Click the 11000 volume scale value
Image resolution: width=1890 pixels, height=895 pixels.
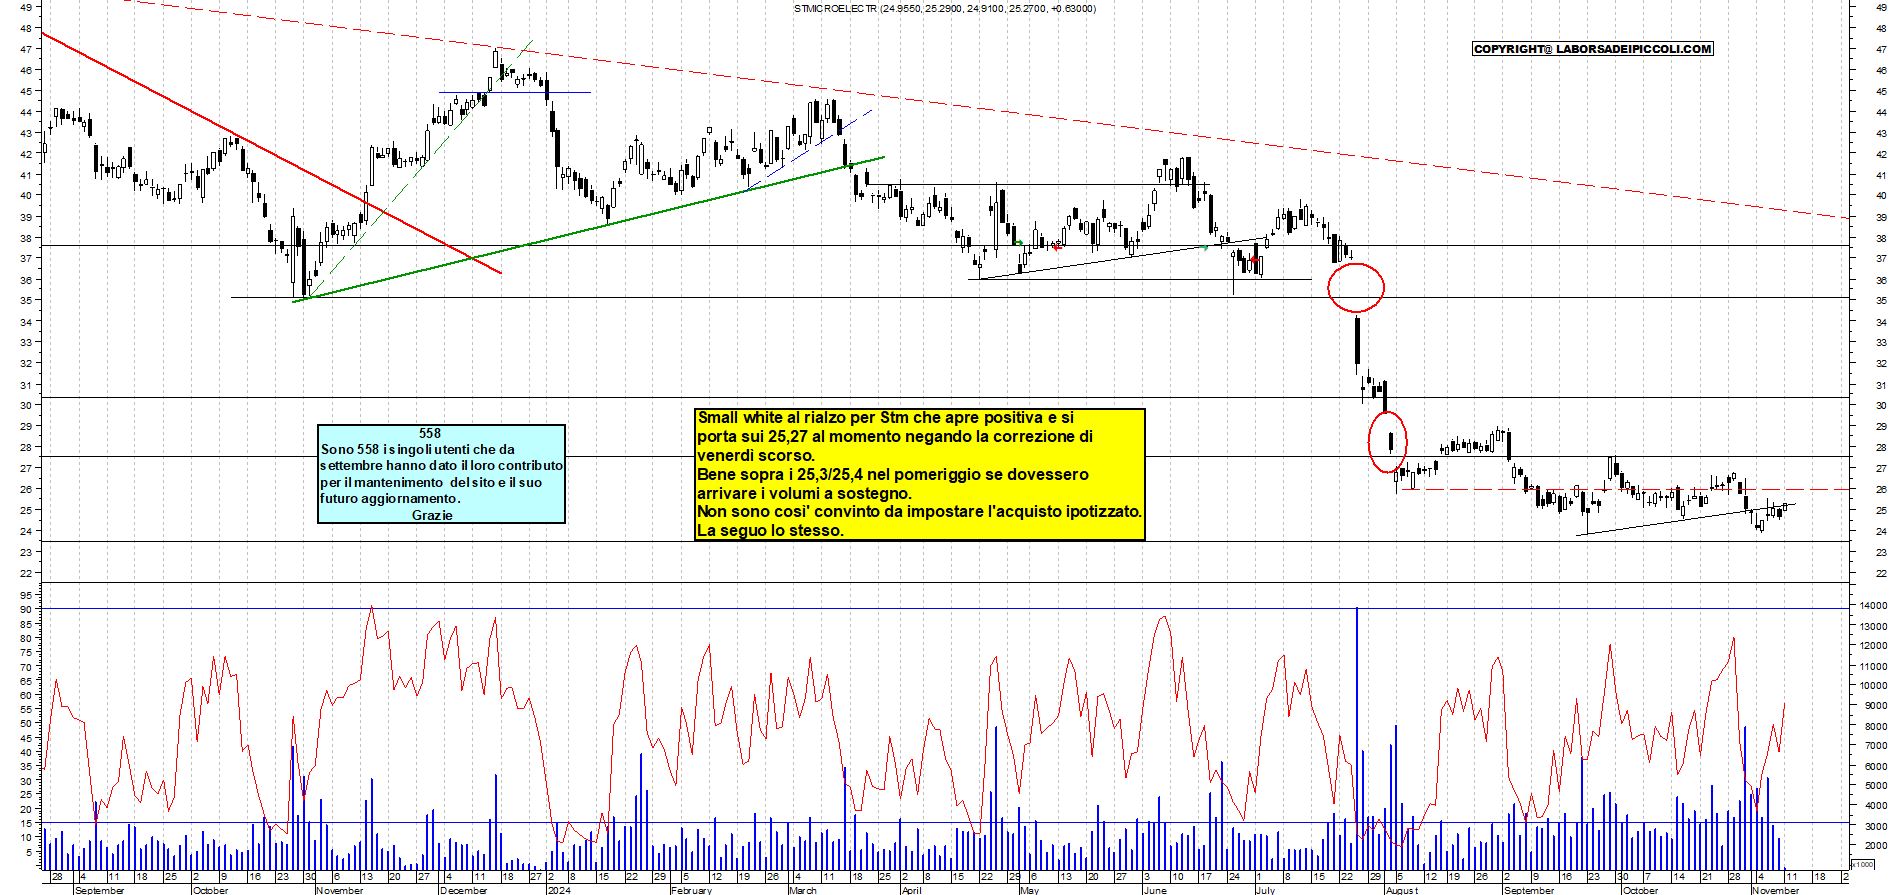coord(1872,666)
